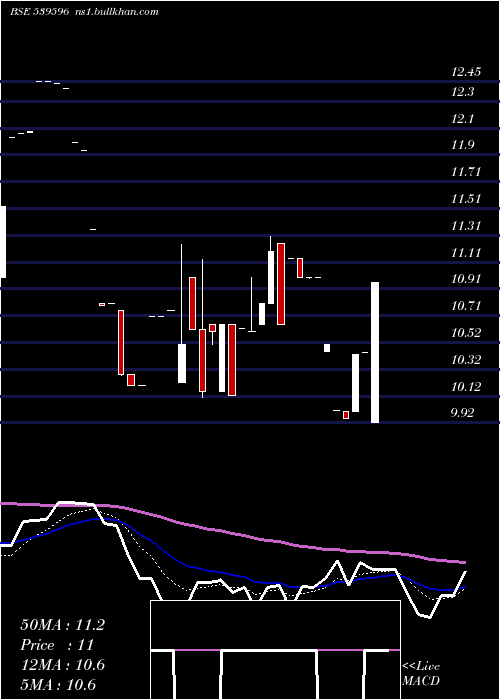
Task: Select the 11.71 price axis label
Action: point(466,171)
